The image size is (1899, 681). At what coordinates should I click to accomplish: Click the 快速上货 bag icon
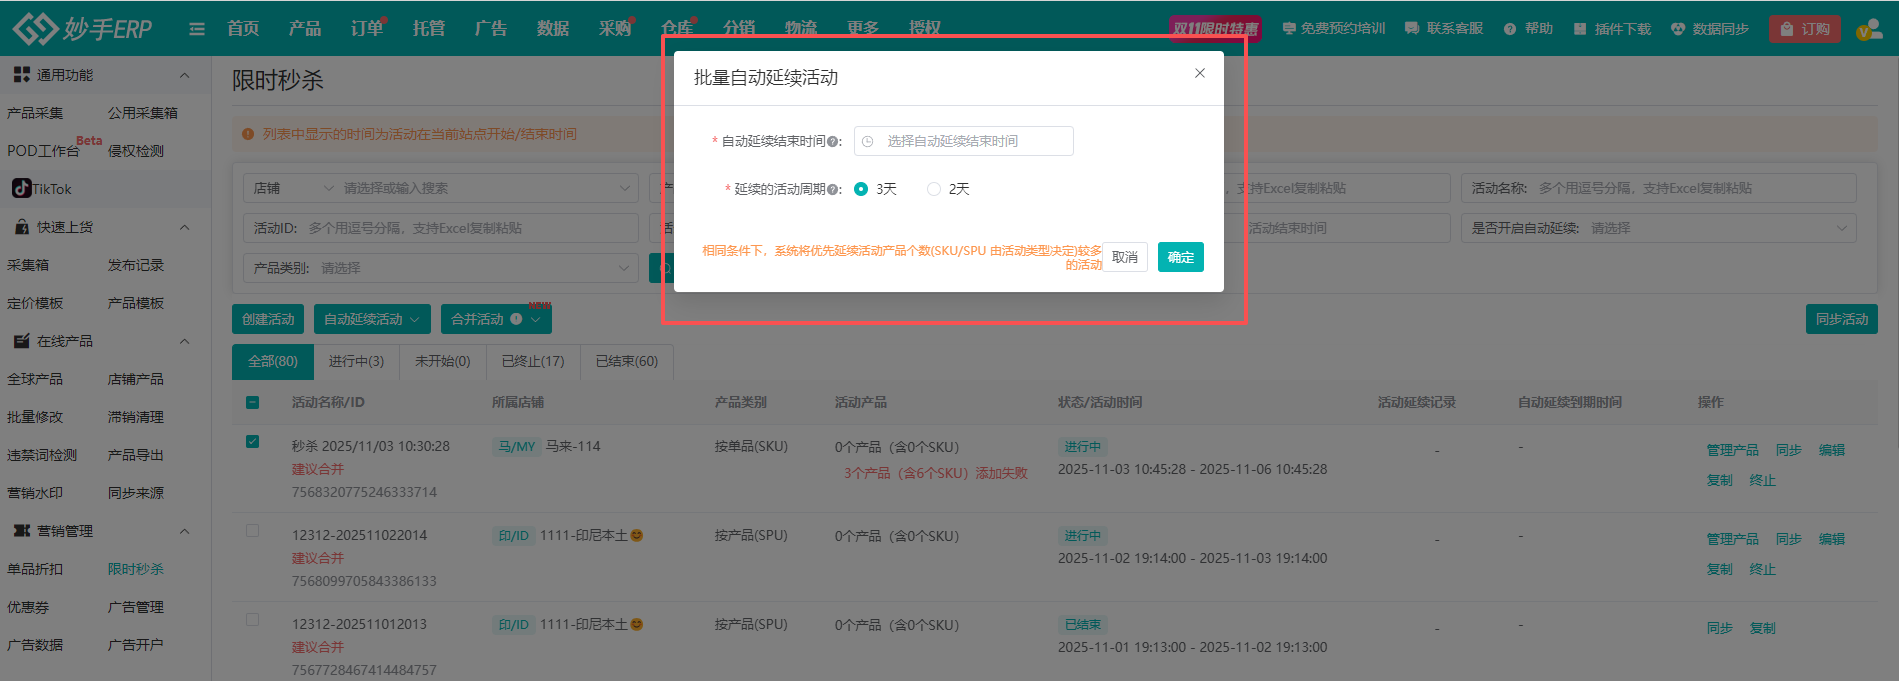[x=21, y=227]
